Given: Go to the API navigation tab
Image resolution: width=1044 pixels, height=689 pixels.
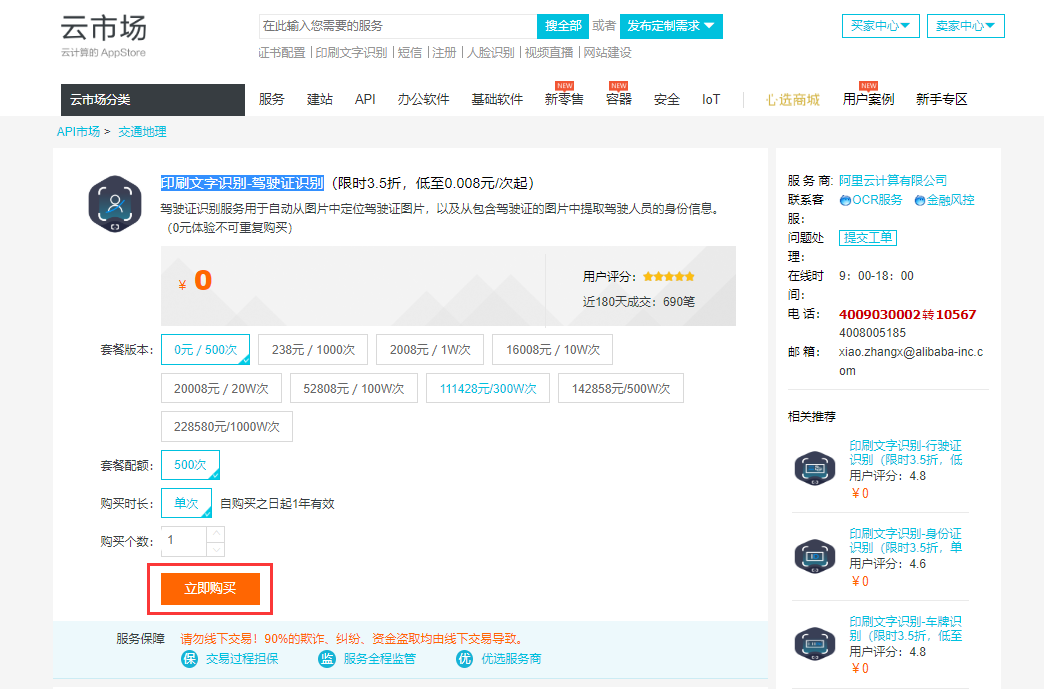Looking at the screenshot, I should (365, 99).
